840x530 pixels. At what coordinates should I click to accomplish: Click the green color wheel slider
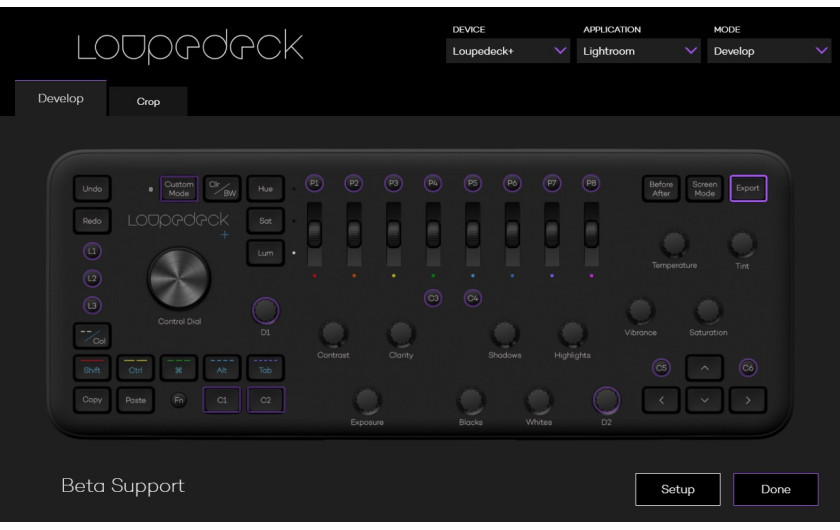[x=433, y=234]
